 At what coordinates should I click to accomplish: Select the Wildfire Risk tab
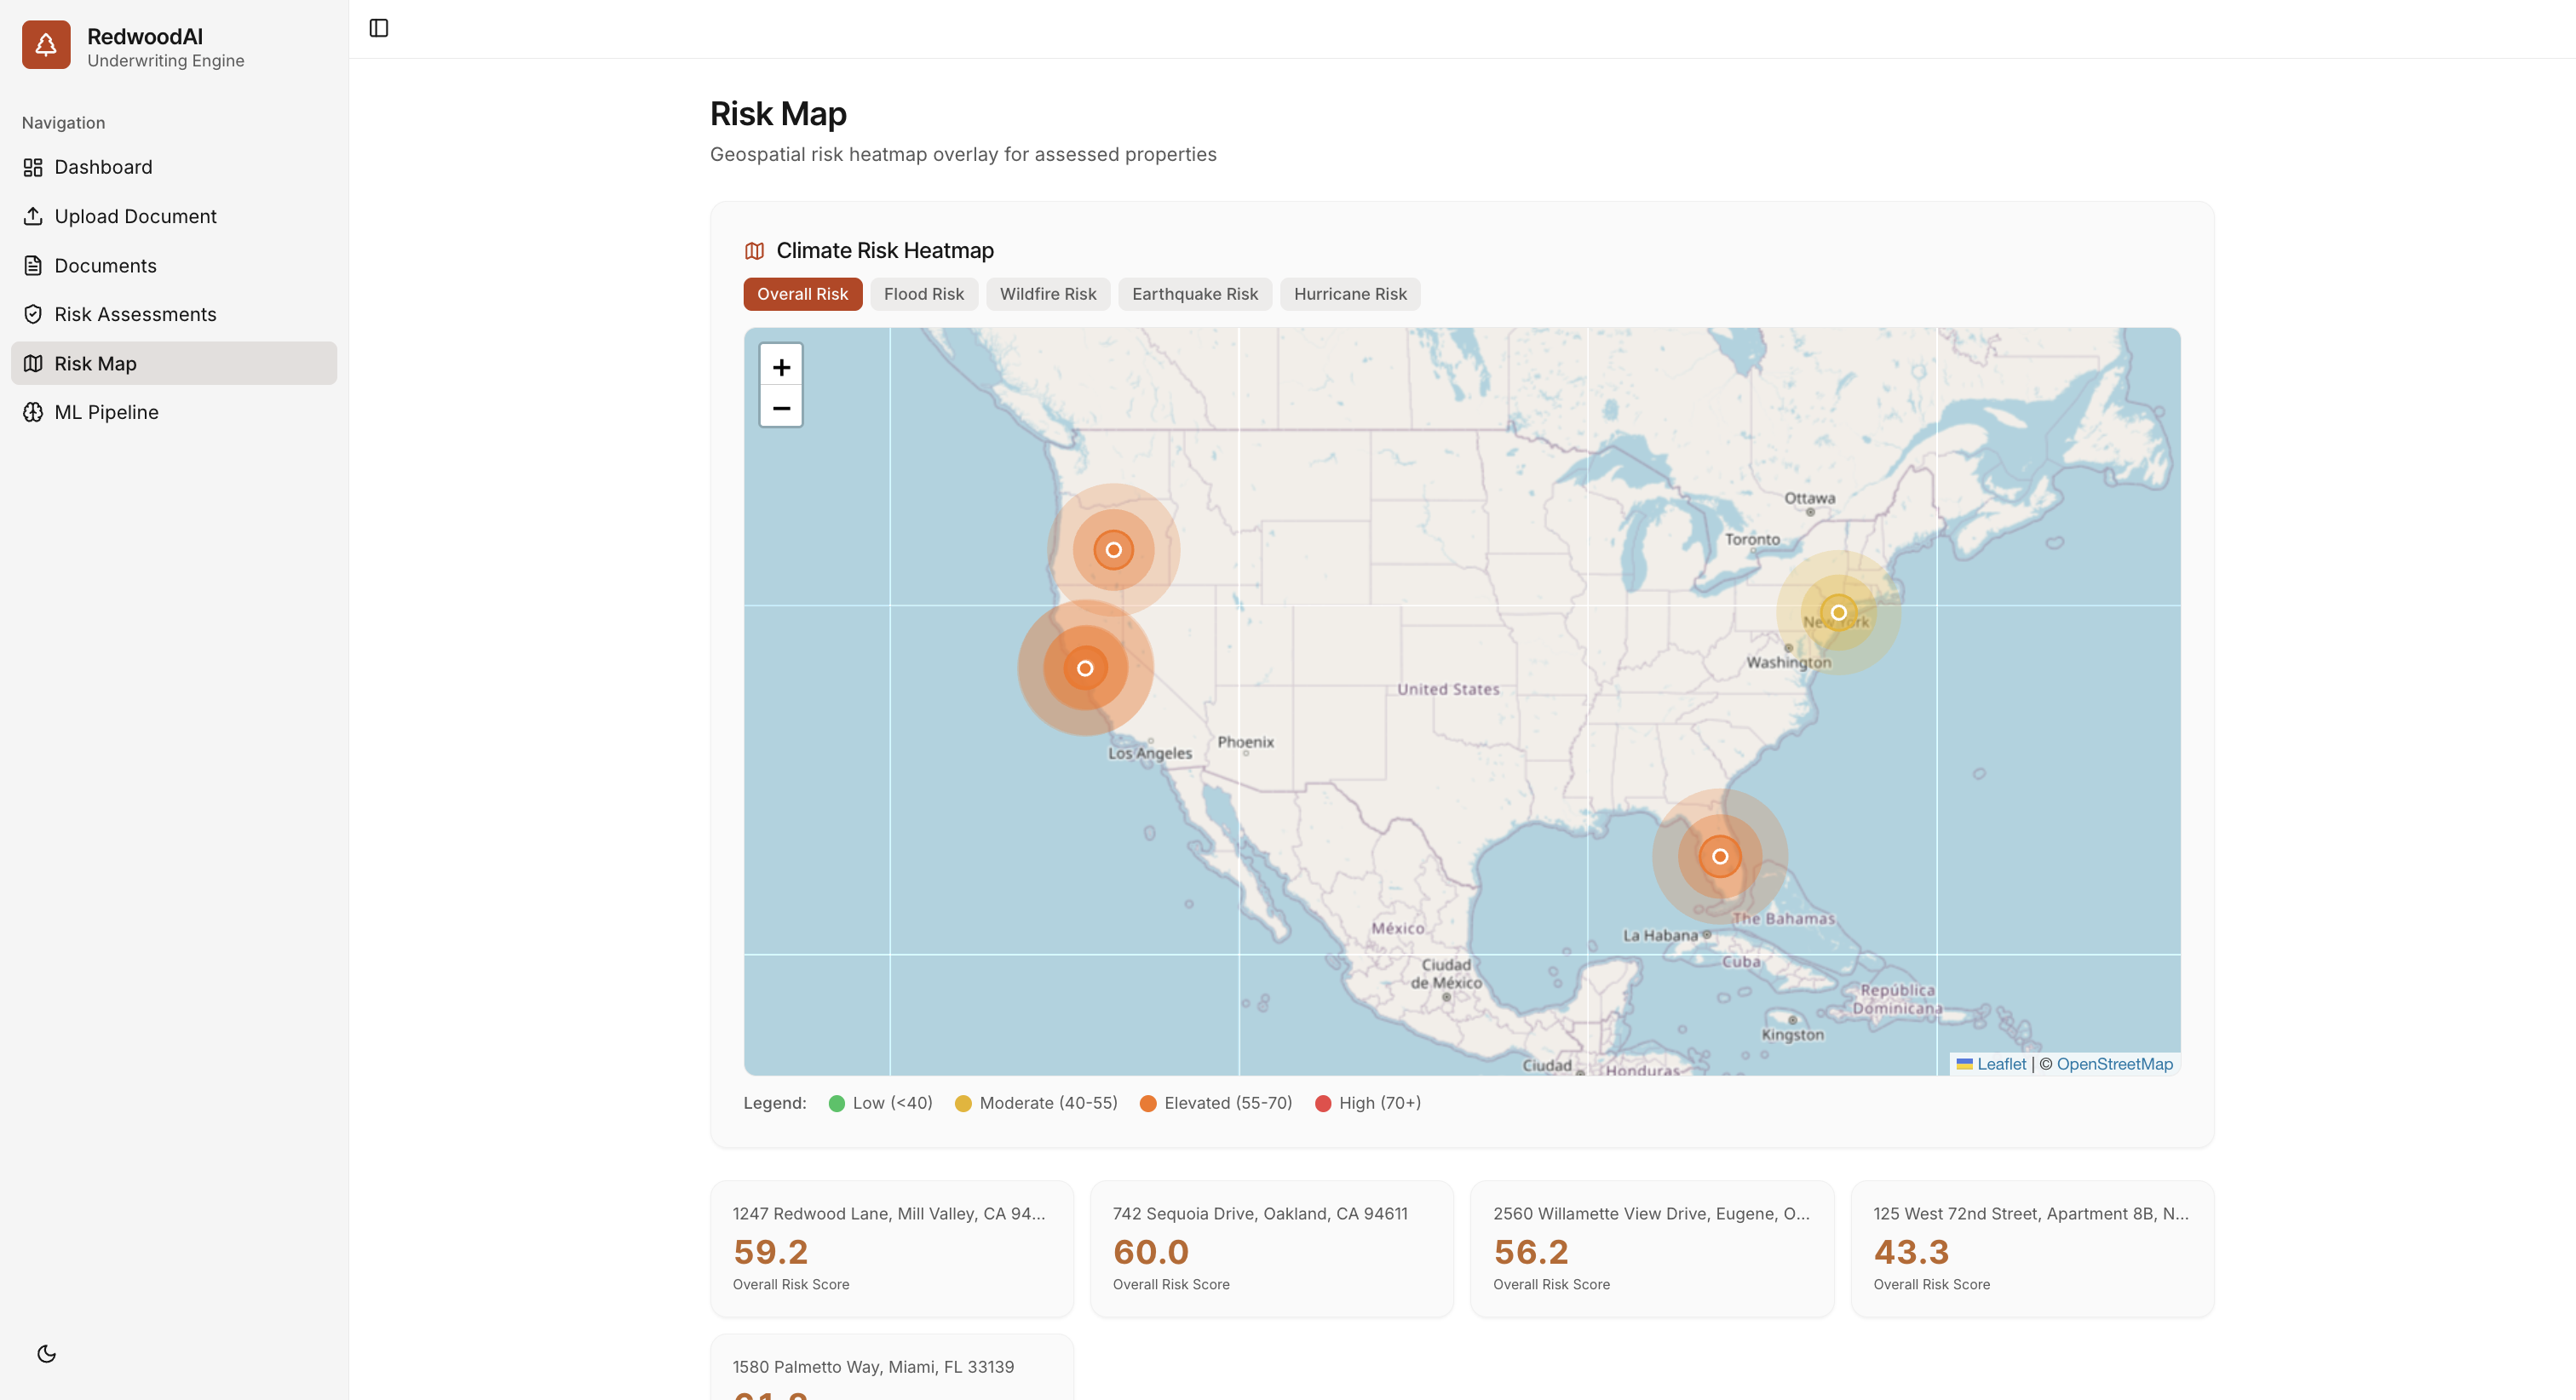tap(1047, 294)
